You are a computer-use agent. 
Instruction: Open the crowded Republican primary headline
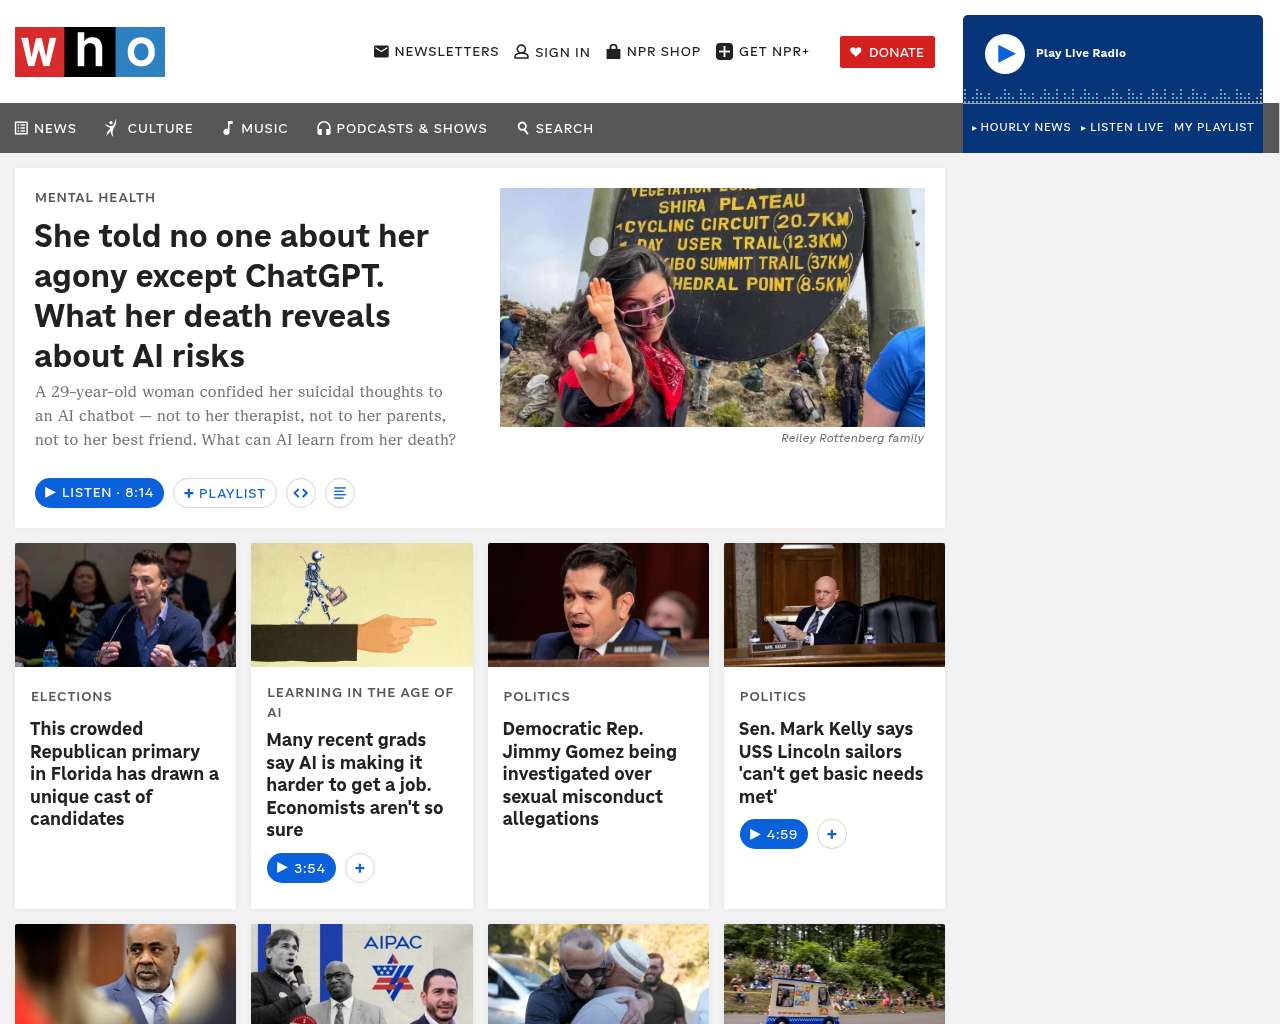tap(125, 774)
